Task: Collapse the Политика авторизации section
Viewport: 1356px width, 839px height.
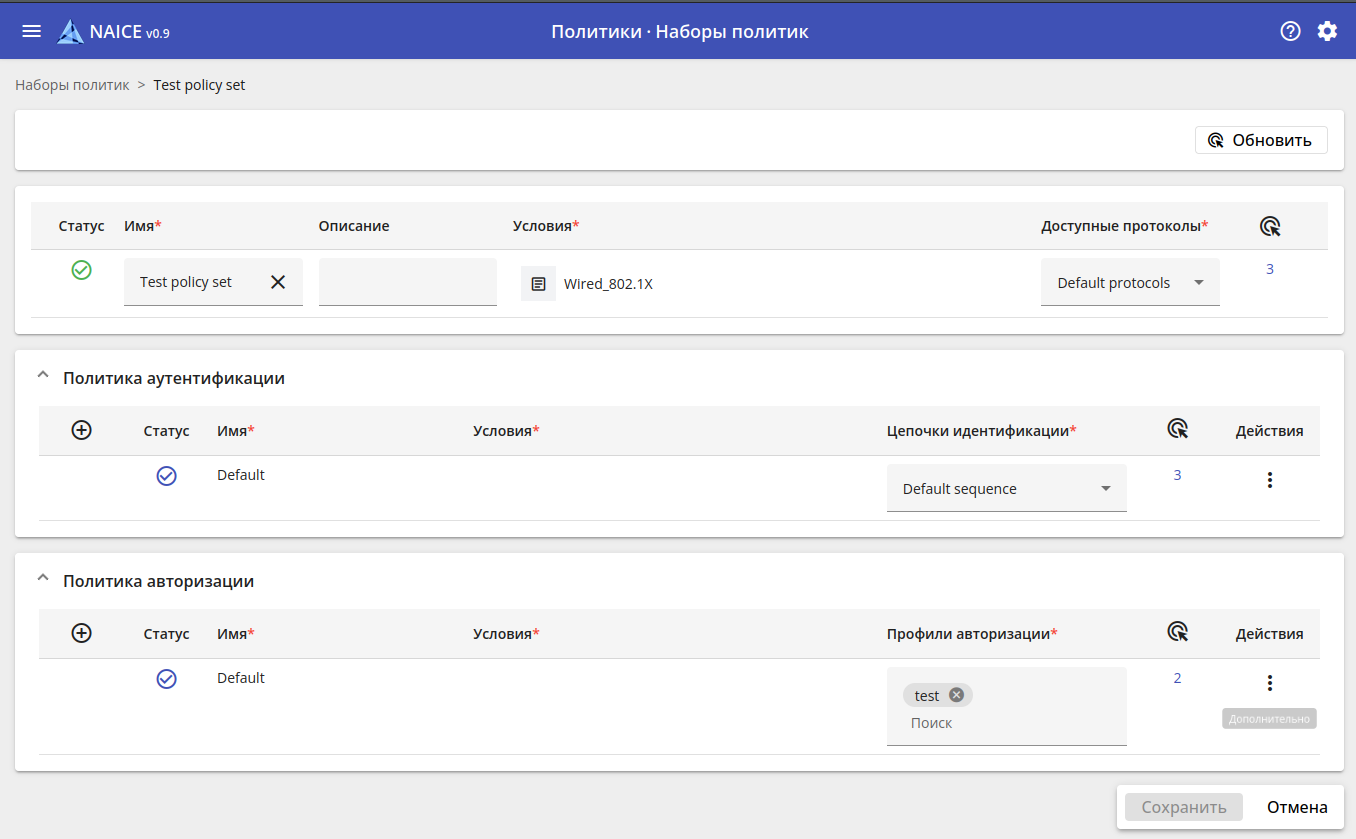Action: [42, 580]
